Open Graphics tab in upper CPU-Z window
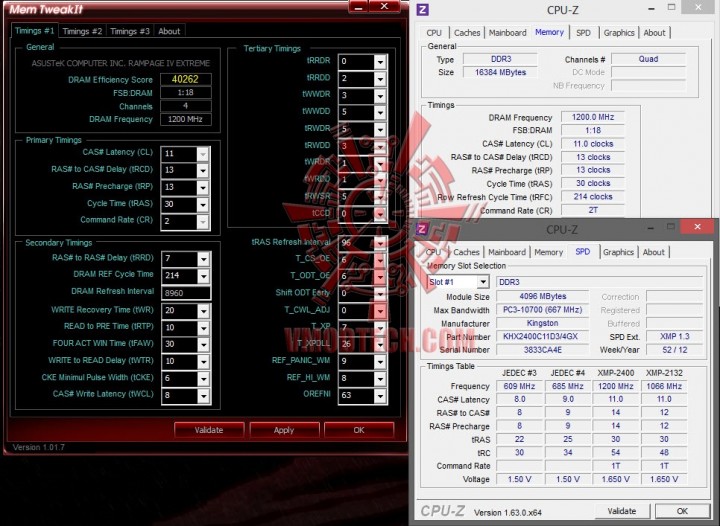Image resolution: width=720 pixels, height=526 pixels. coord(619,33)
